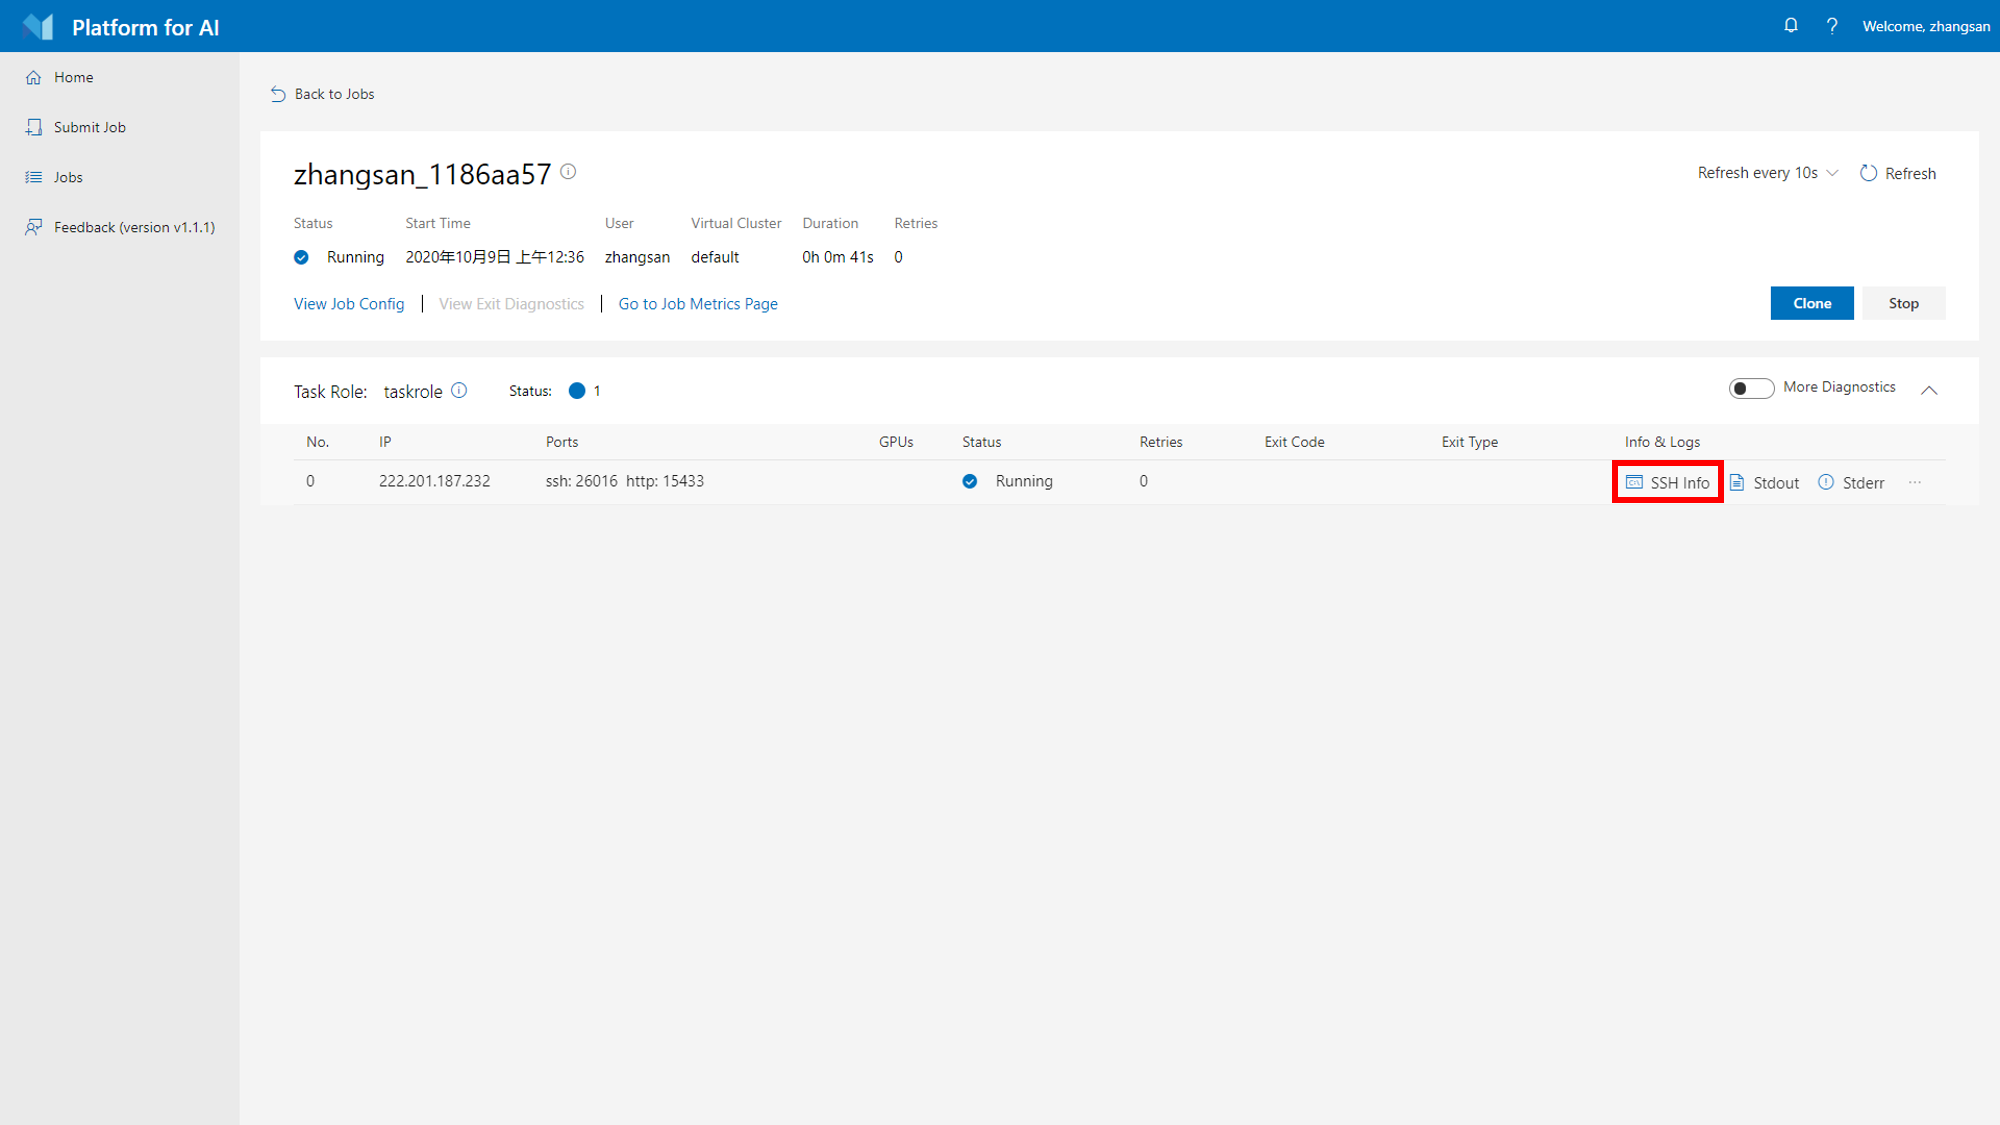2000x1125 pixels.
Task: Click the Clone button
Action: pyautogui.click(x=1811, y=303)
